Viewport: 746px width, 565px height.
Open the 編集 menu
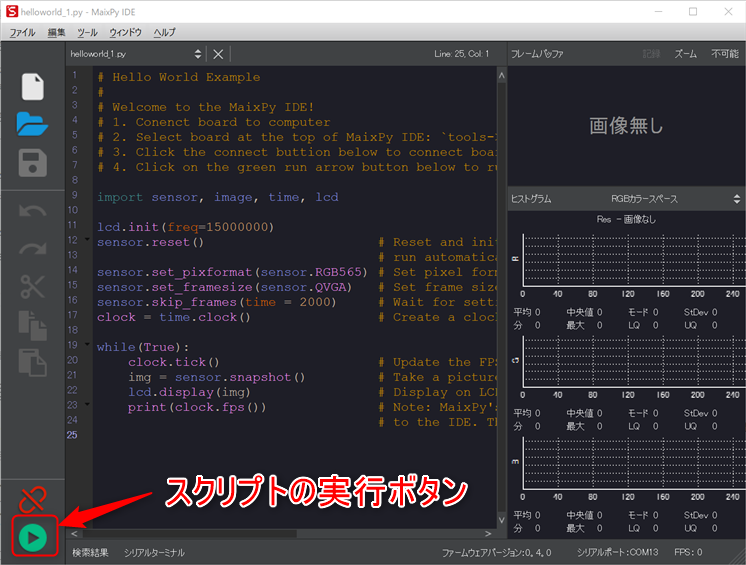(56, 32)
